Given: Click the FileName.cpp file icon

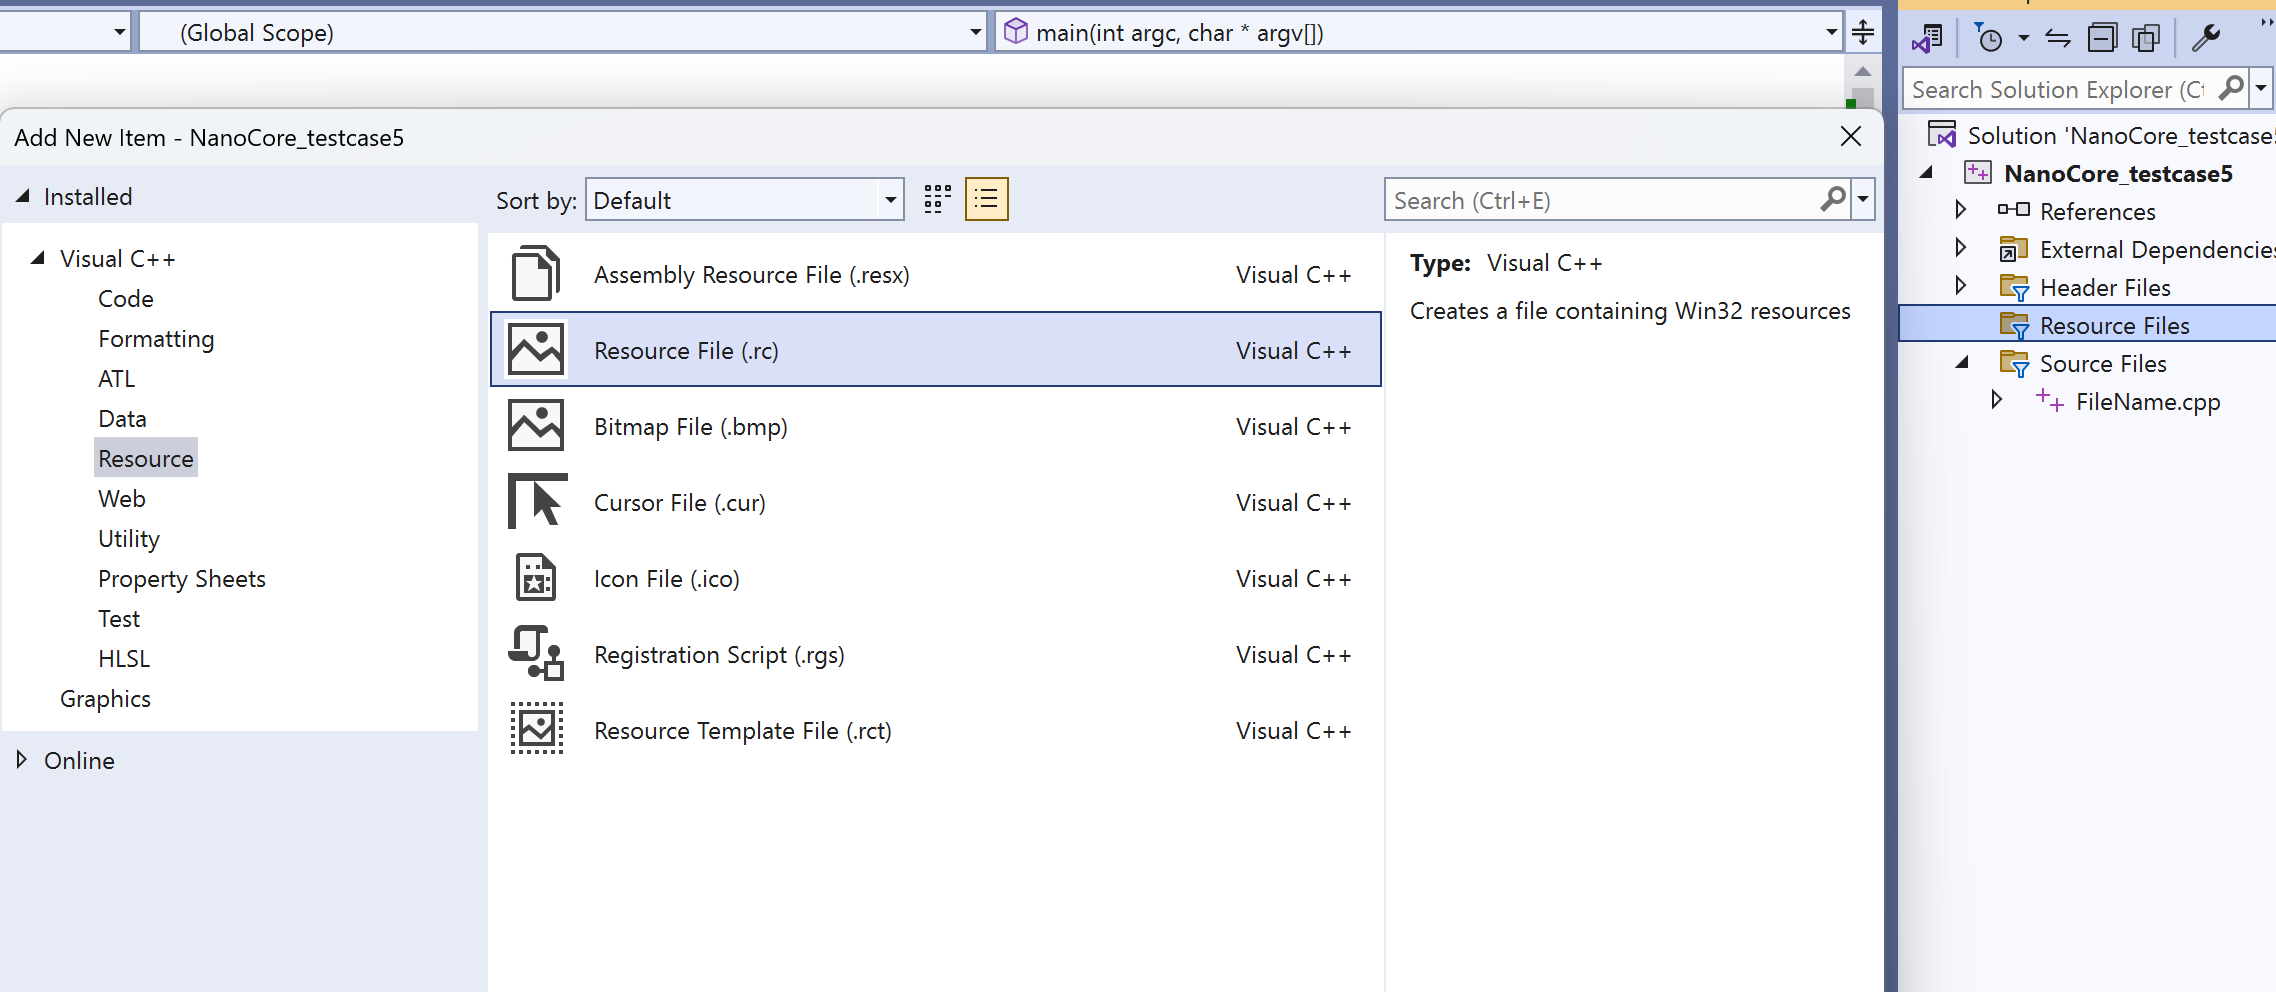Looking at the screenshot, I should point(2049,400).
